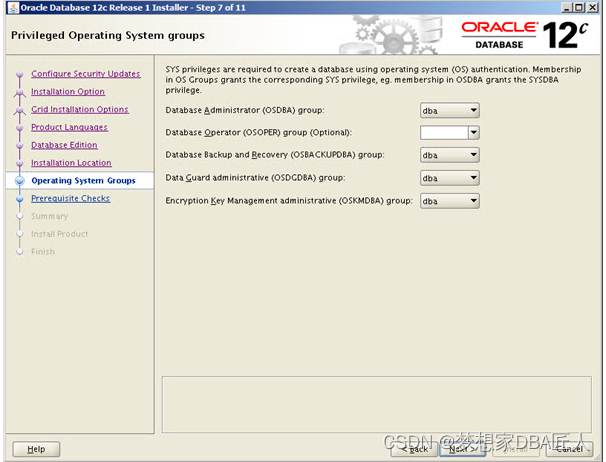Open the OSDBA group dropdown

(x=449, y=111)
